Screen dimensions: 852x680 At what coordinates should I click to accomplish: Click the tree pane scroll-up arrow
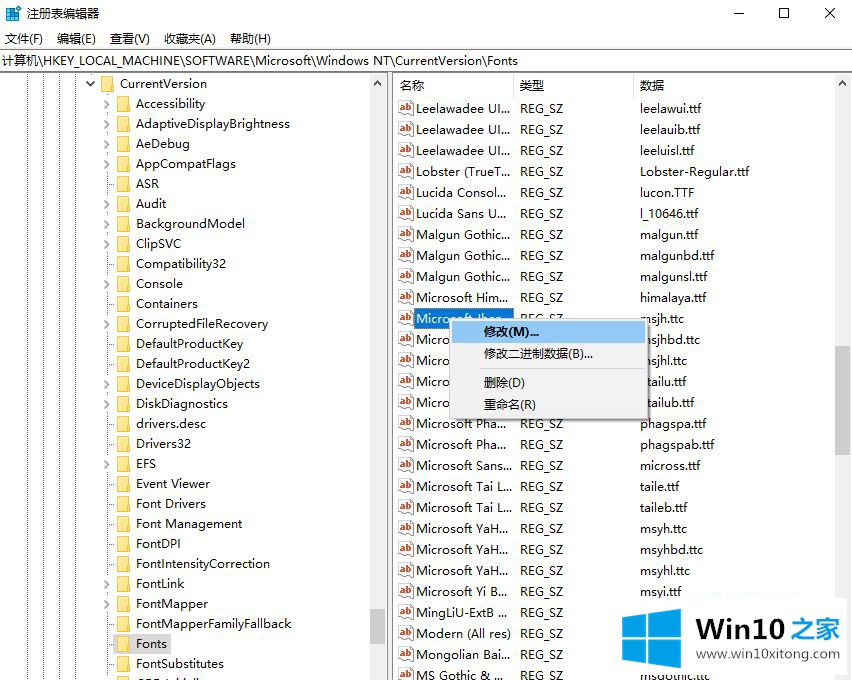point(378,84)
